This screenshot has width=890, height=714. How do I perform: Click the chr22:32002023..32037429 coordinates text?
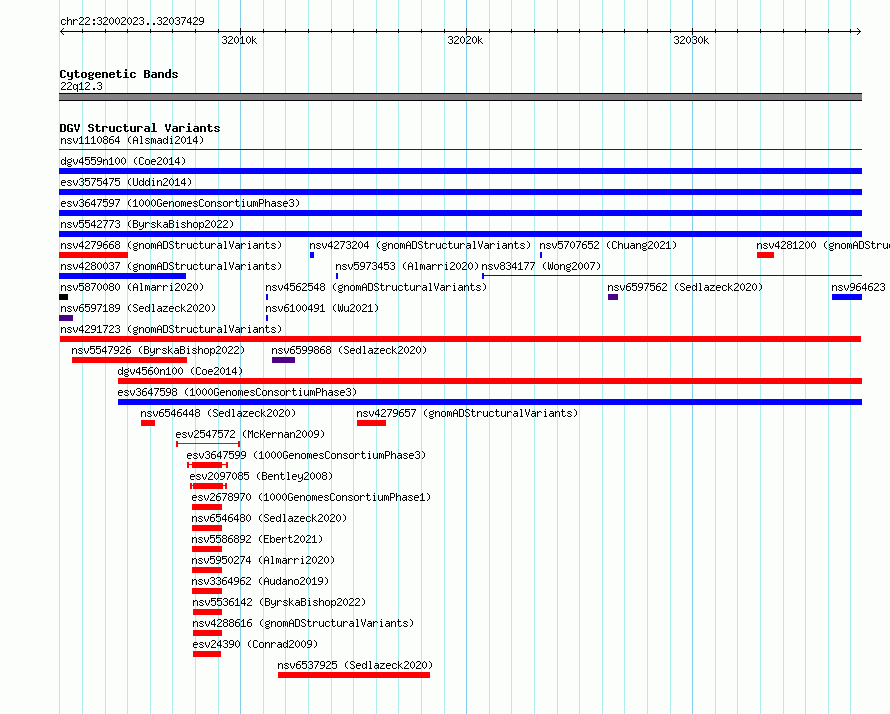(132, 21)
